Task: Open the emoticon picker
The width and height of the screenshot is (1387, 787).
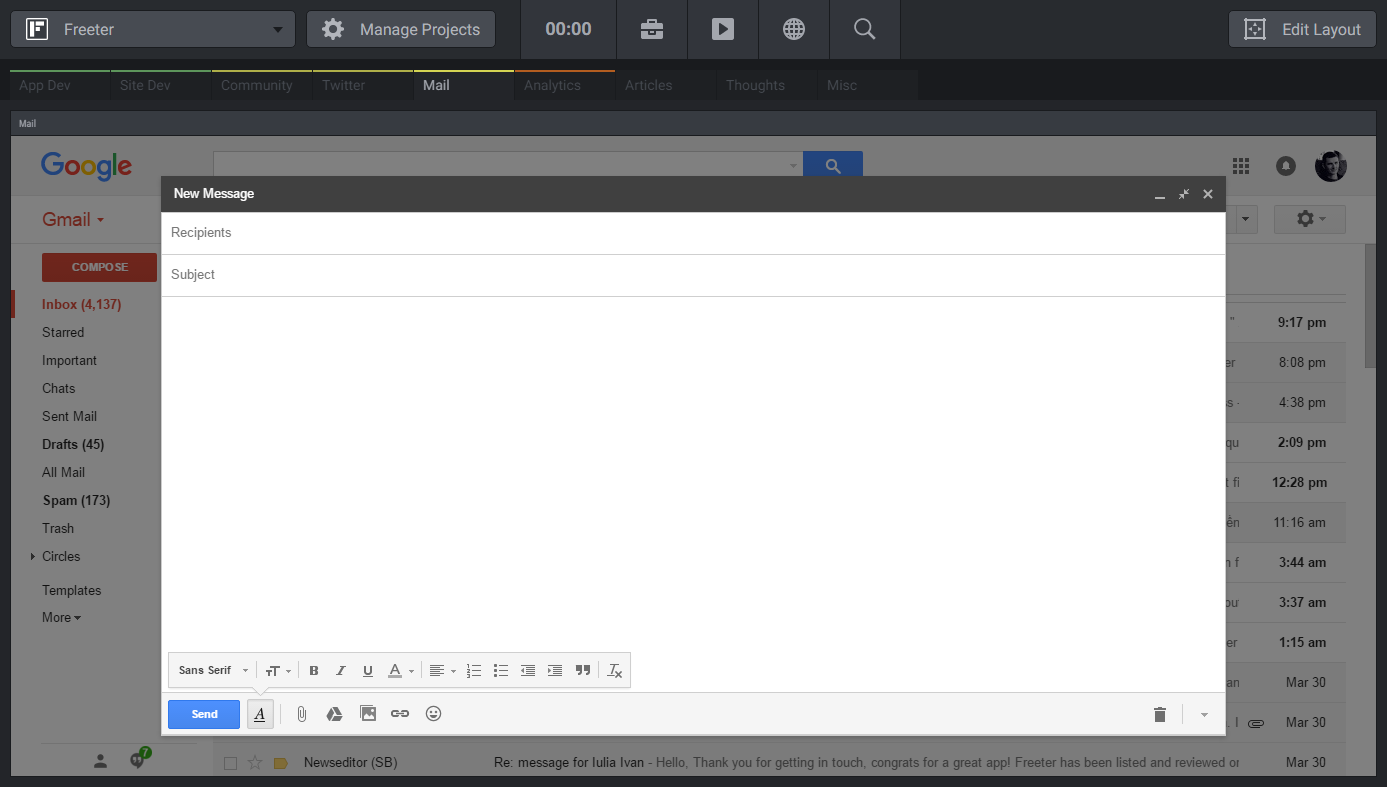Action: [433, 714]
